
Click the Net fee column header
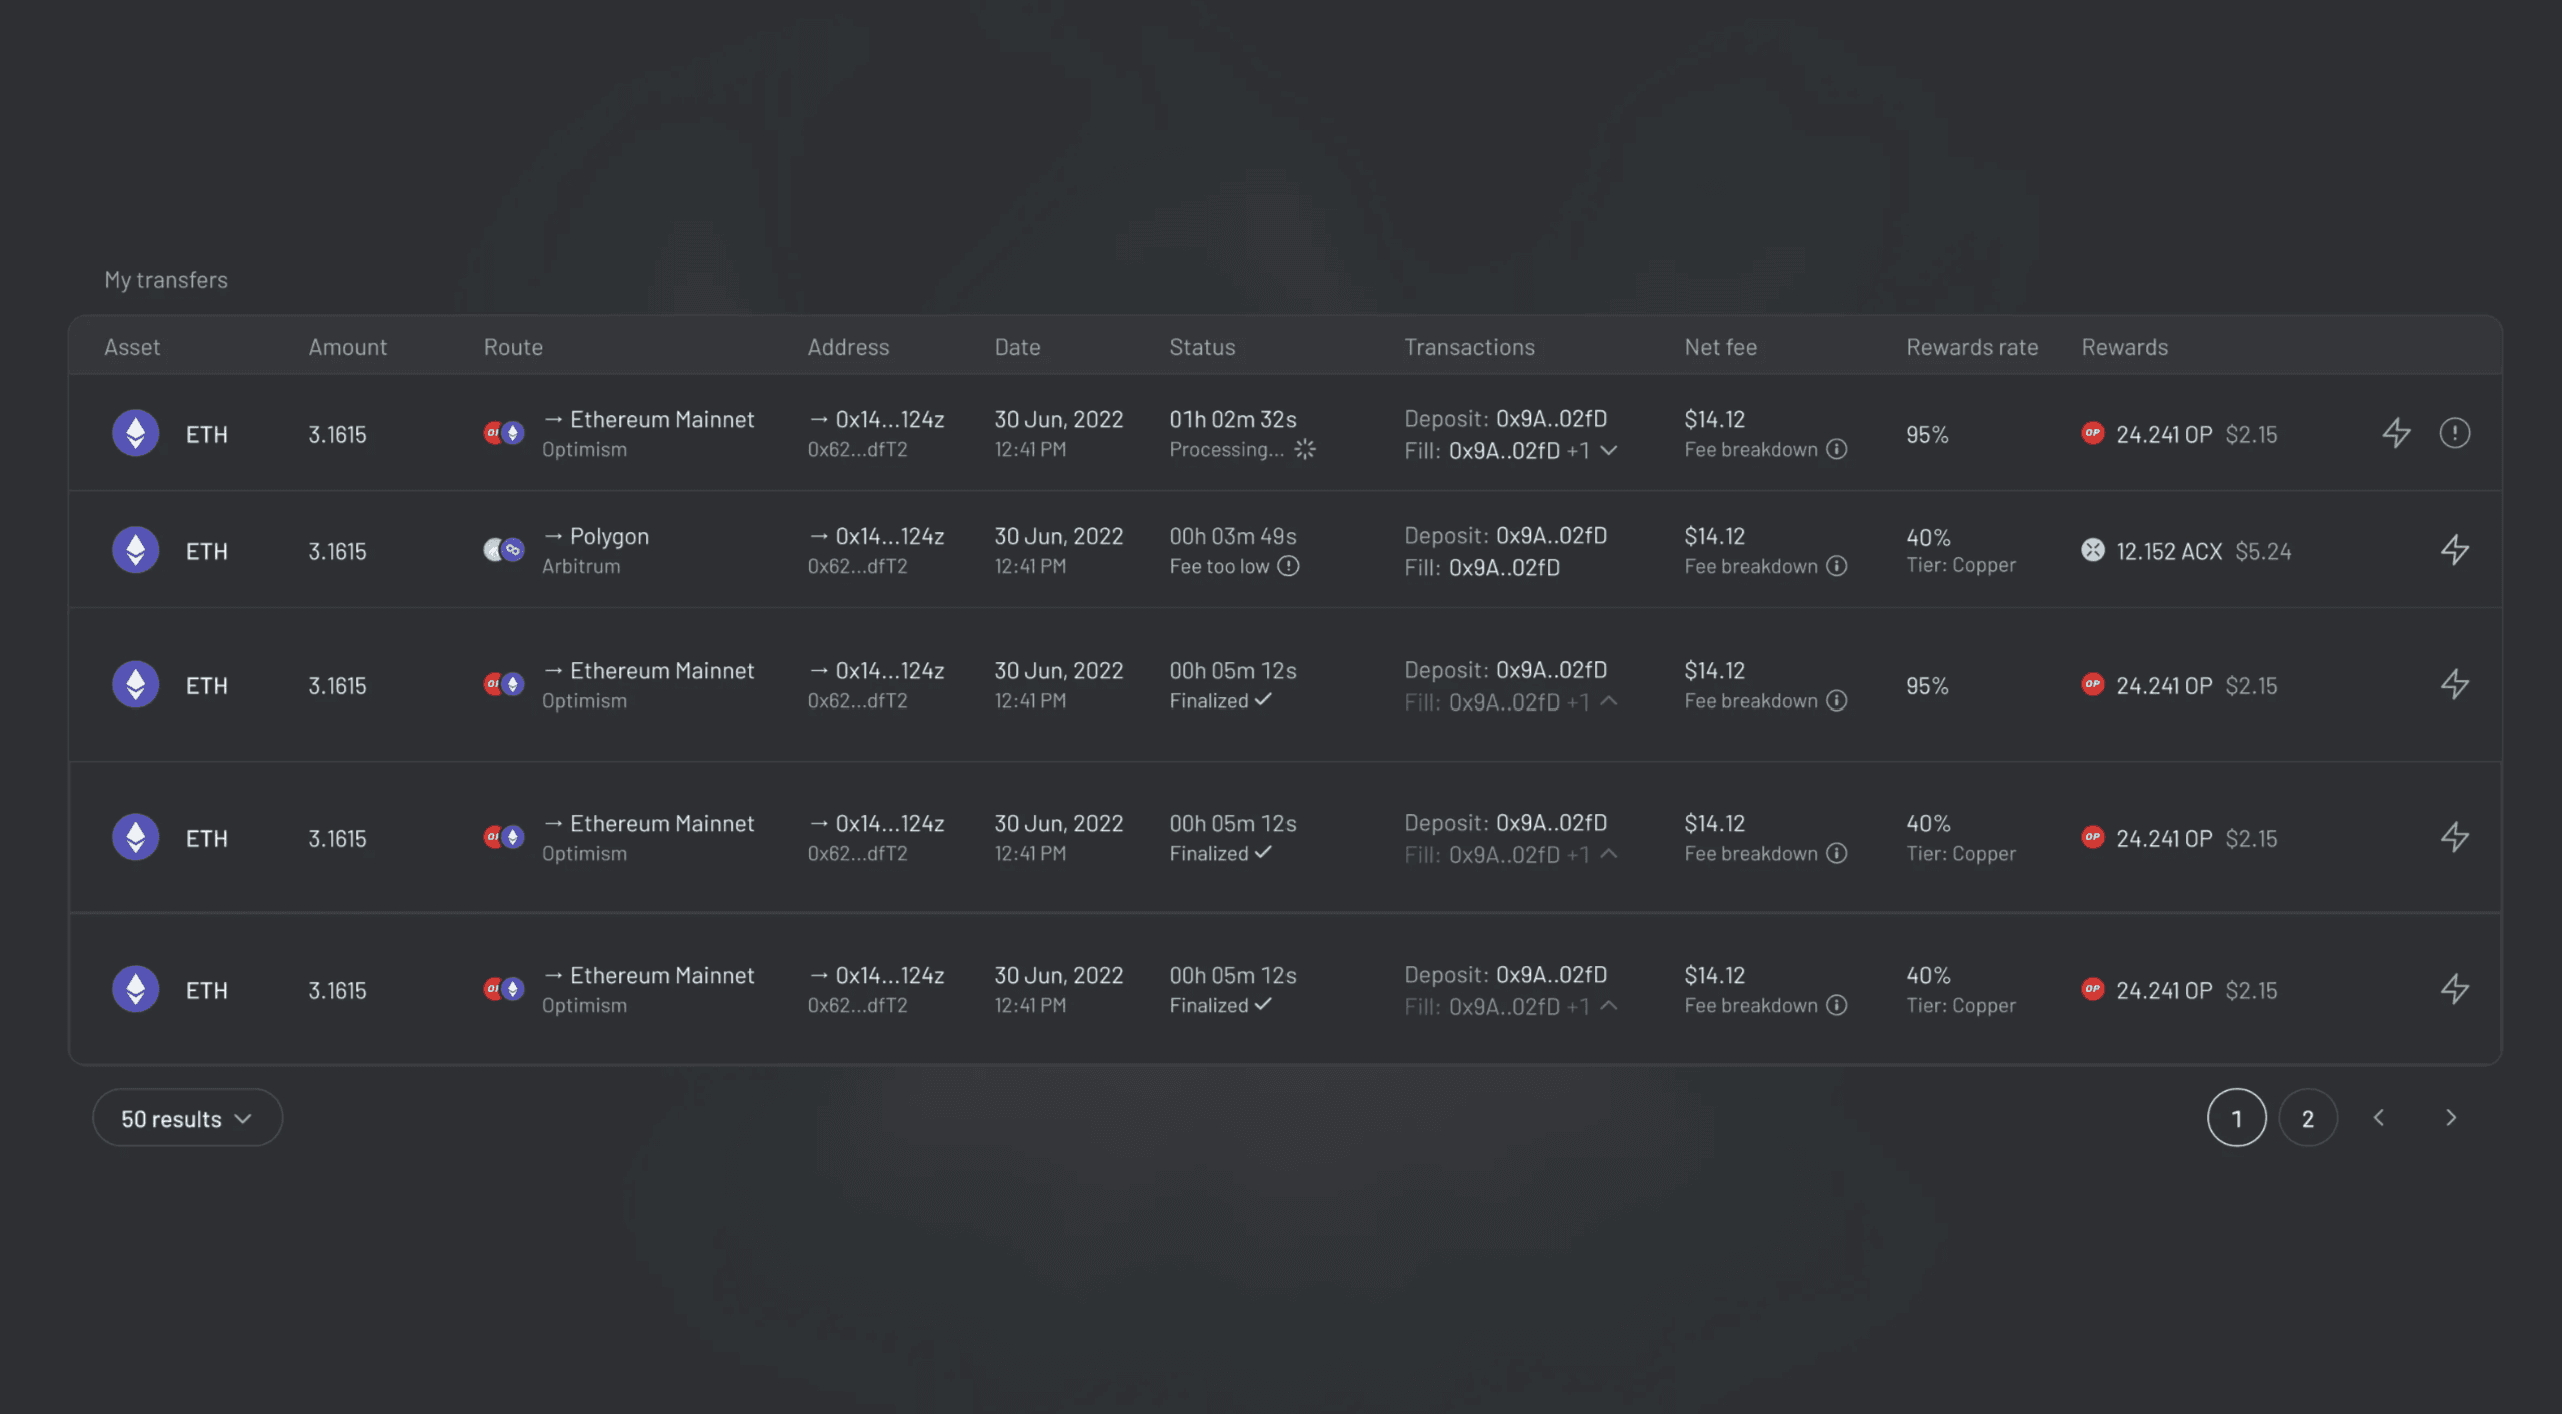1720,346
